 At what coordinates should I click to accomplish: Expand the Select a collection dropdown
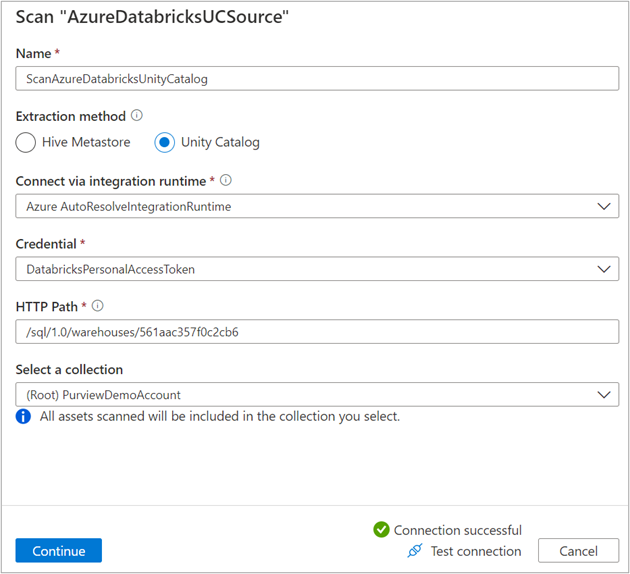[x=602, y=395]
